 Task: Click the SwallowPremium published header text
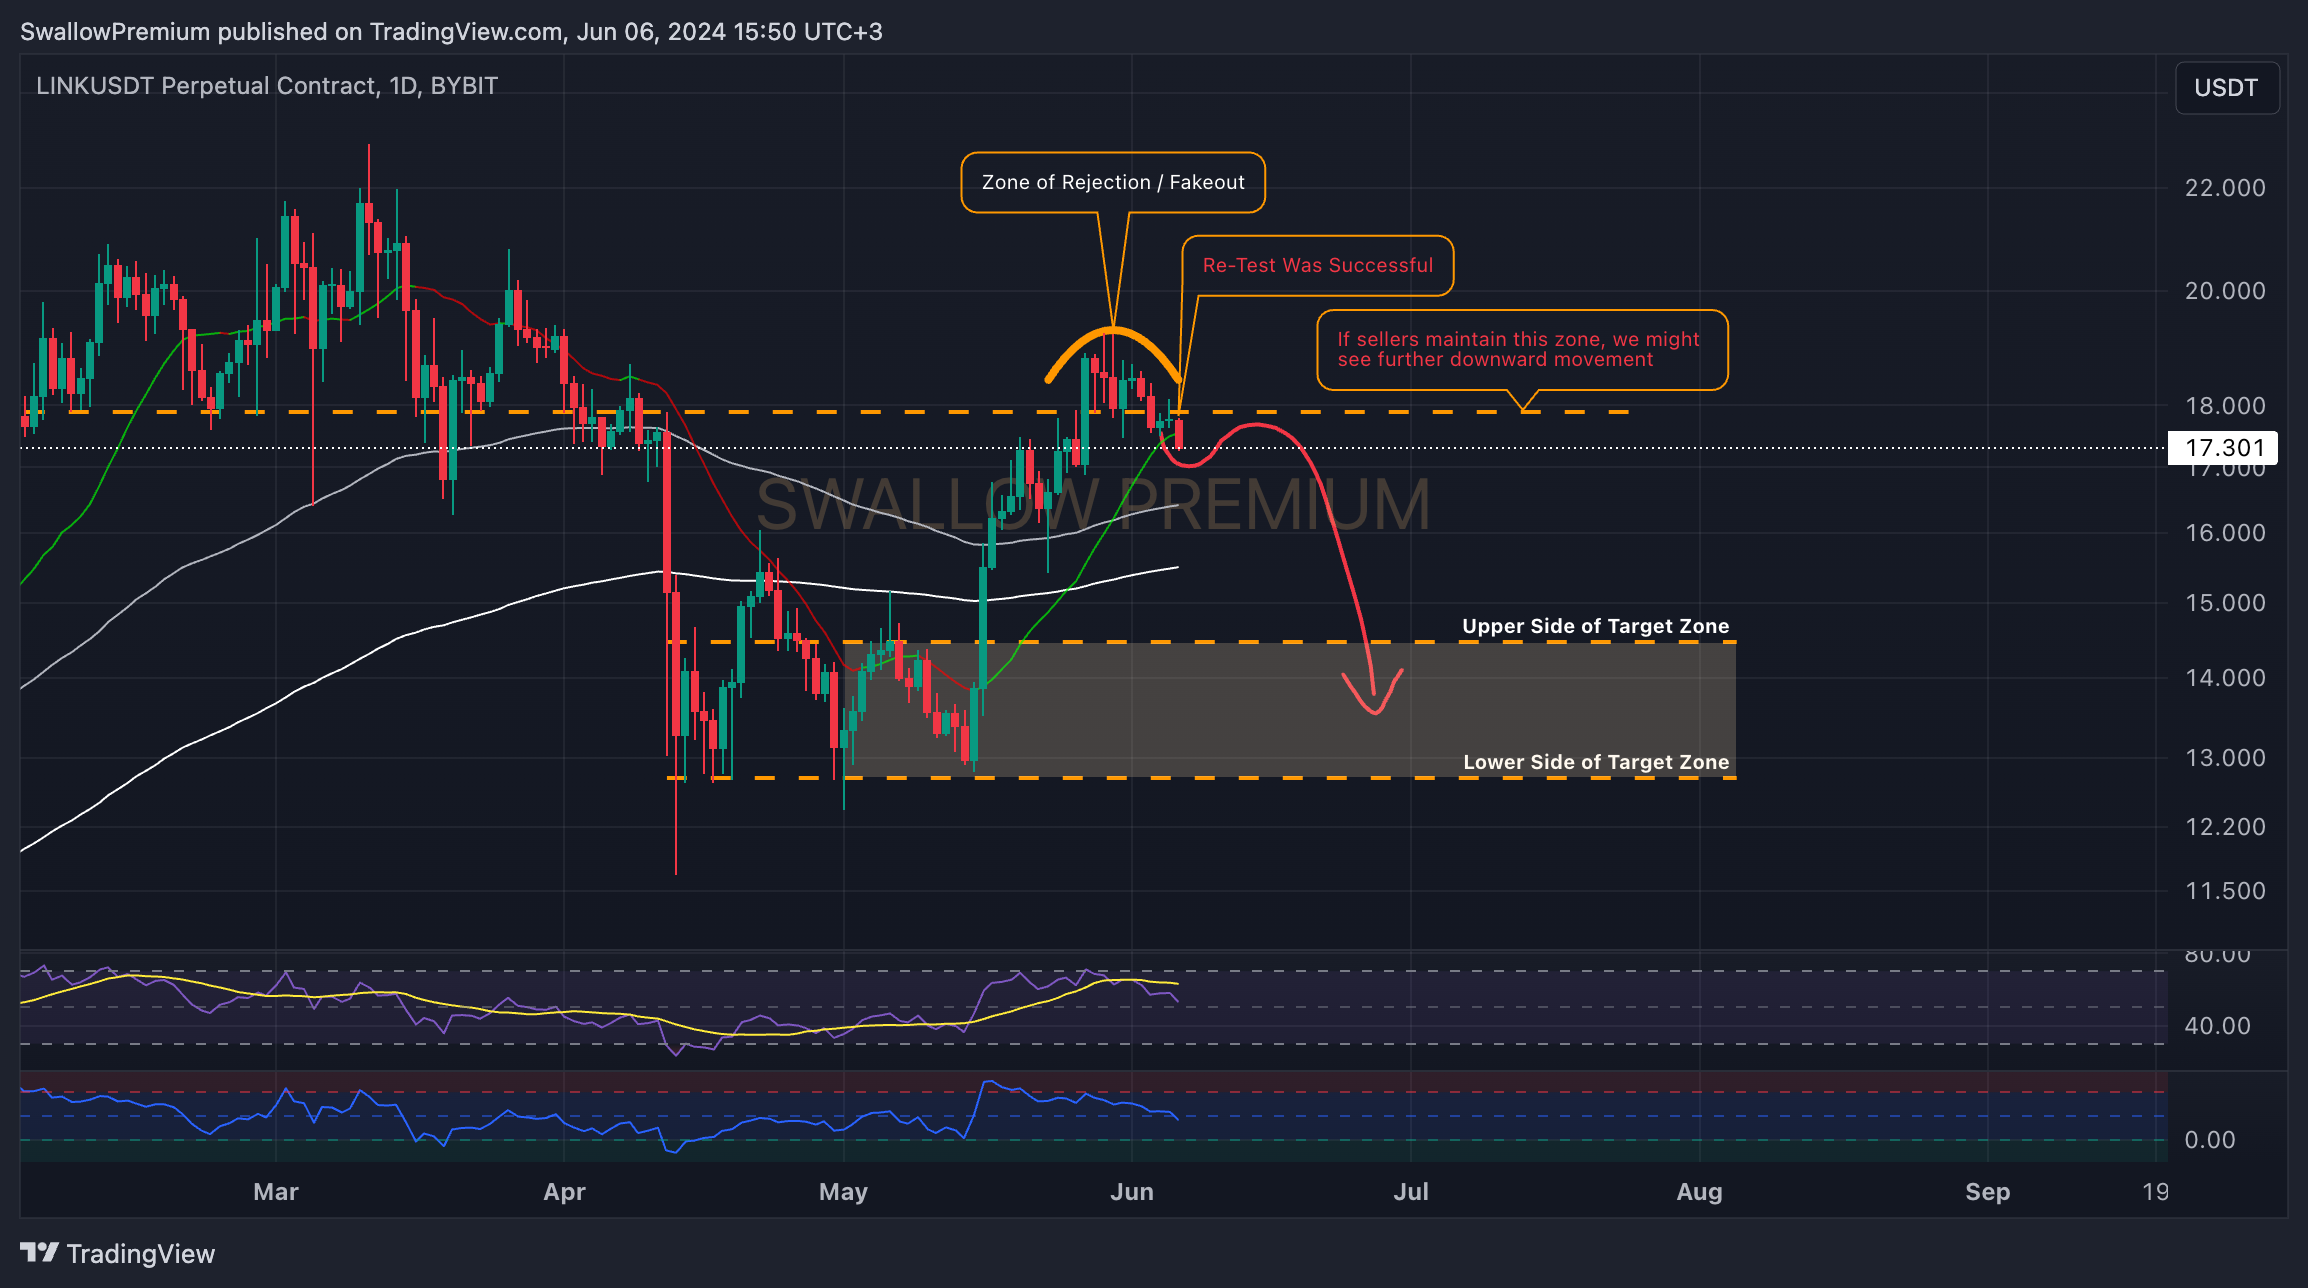[x=451, y=32]
